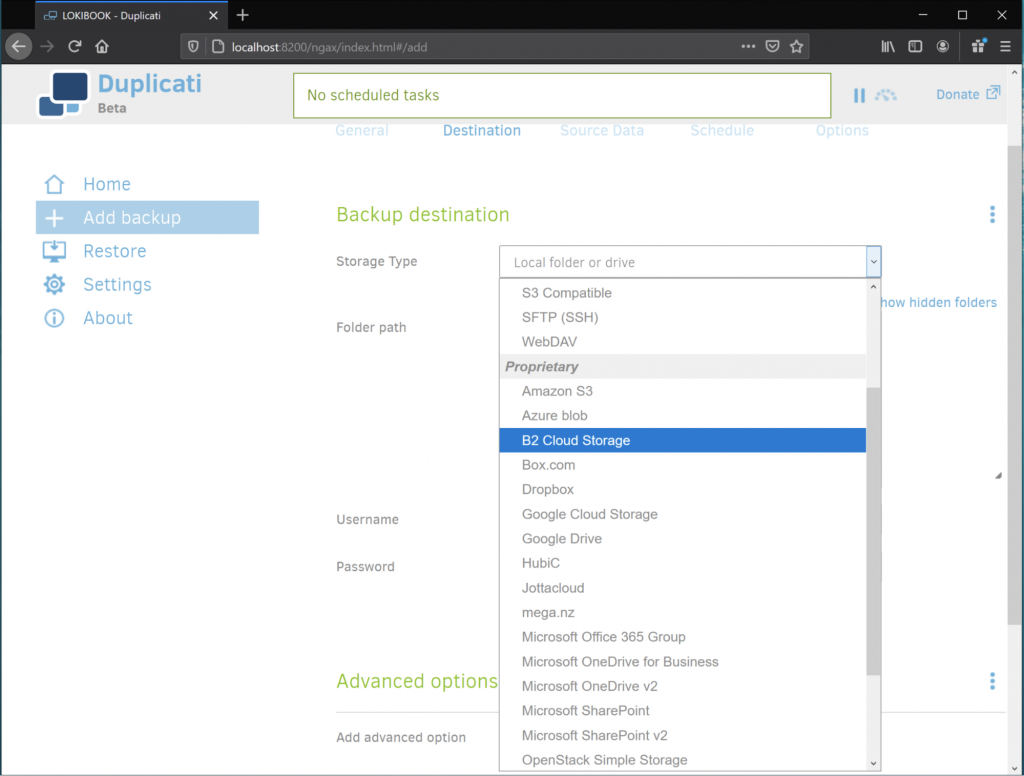
Task: Open the Firefox account icon
Action: point(942,46)
